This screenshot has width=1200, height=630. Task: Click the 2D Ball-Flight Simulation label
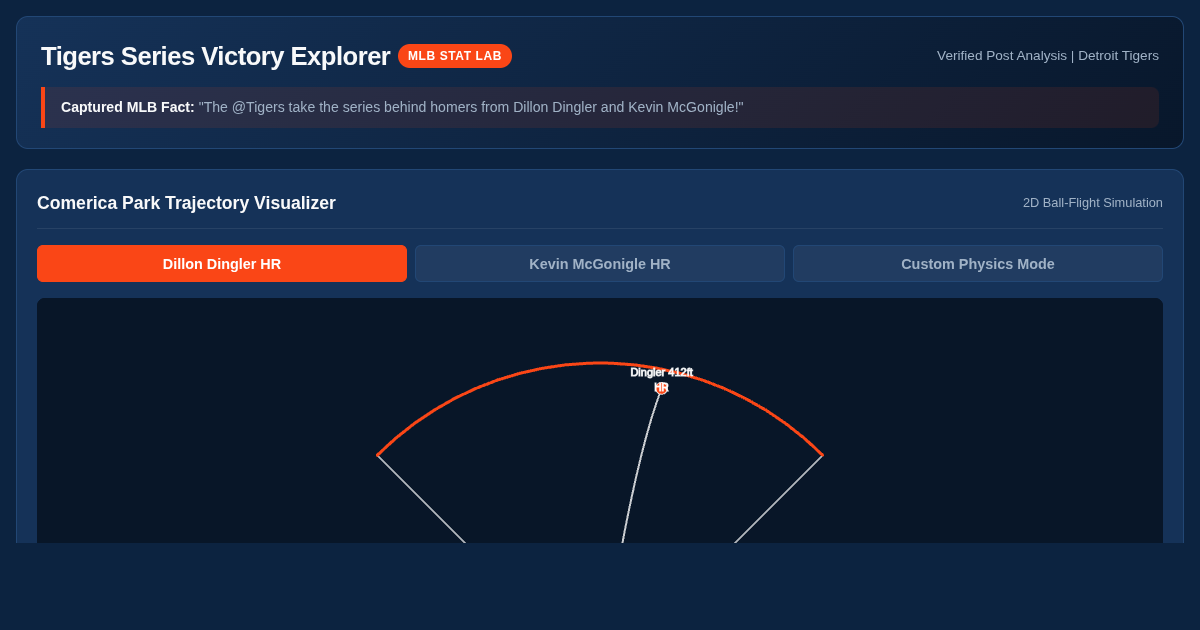1093,203
